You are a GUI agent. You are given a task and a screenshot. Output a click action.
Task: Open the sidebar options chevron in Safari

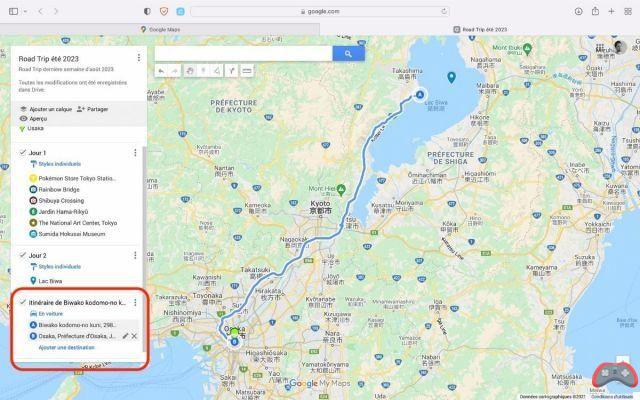pos(25,11)
